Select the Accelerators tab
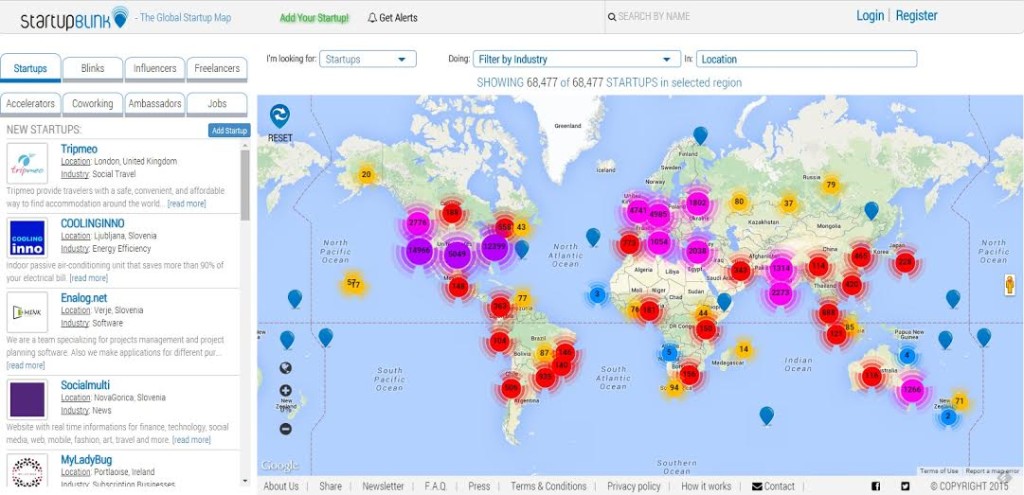This screenshot has height=495, width=1024. click(x=31, y=103)
